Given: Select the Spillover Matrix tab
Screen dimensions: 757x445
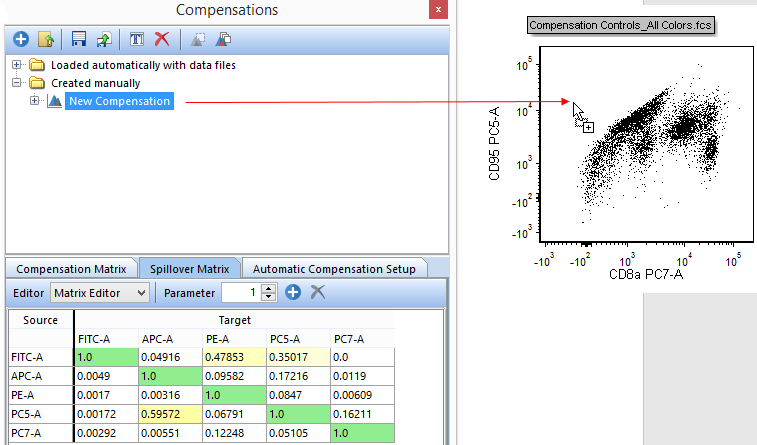Looking at the screenshot, I should (189, 268).
